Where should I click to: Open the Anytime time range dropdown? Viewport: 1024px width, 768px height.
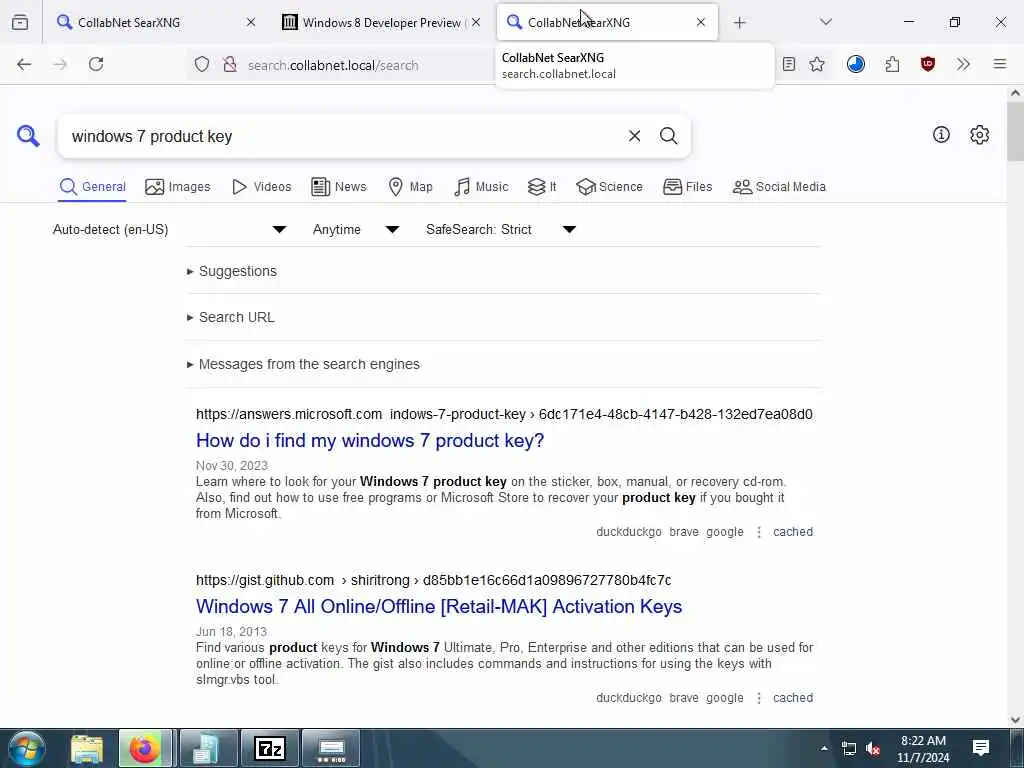tap(356, 229)
